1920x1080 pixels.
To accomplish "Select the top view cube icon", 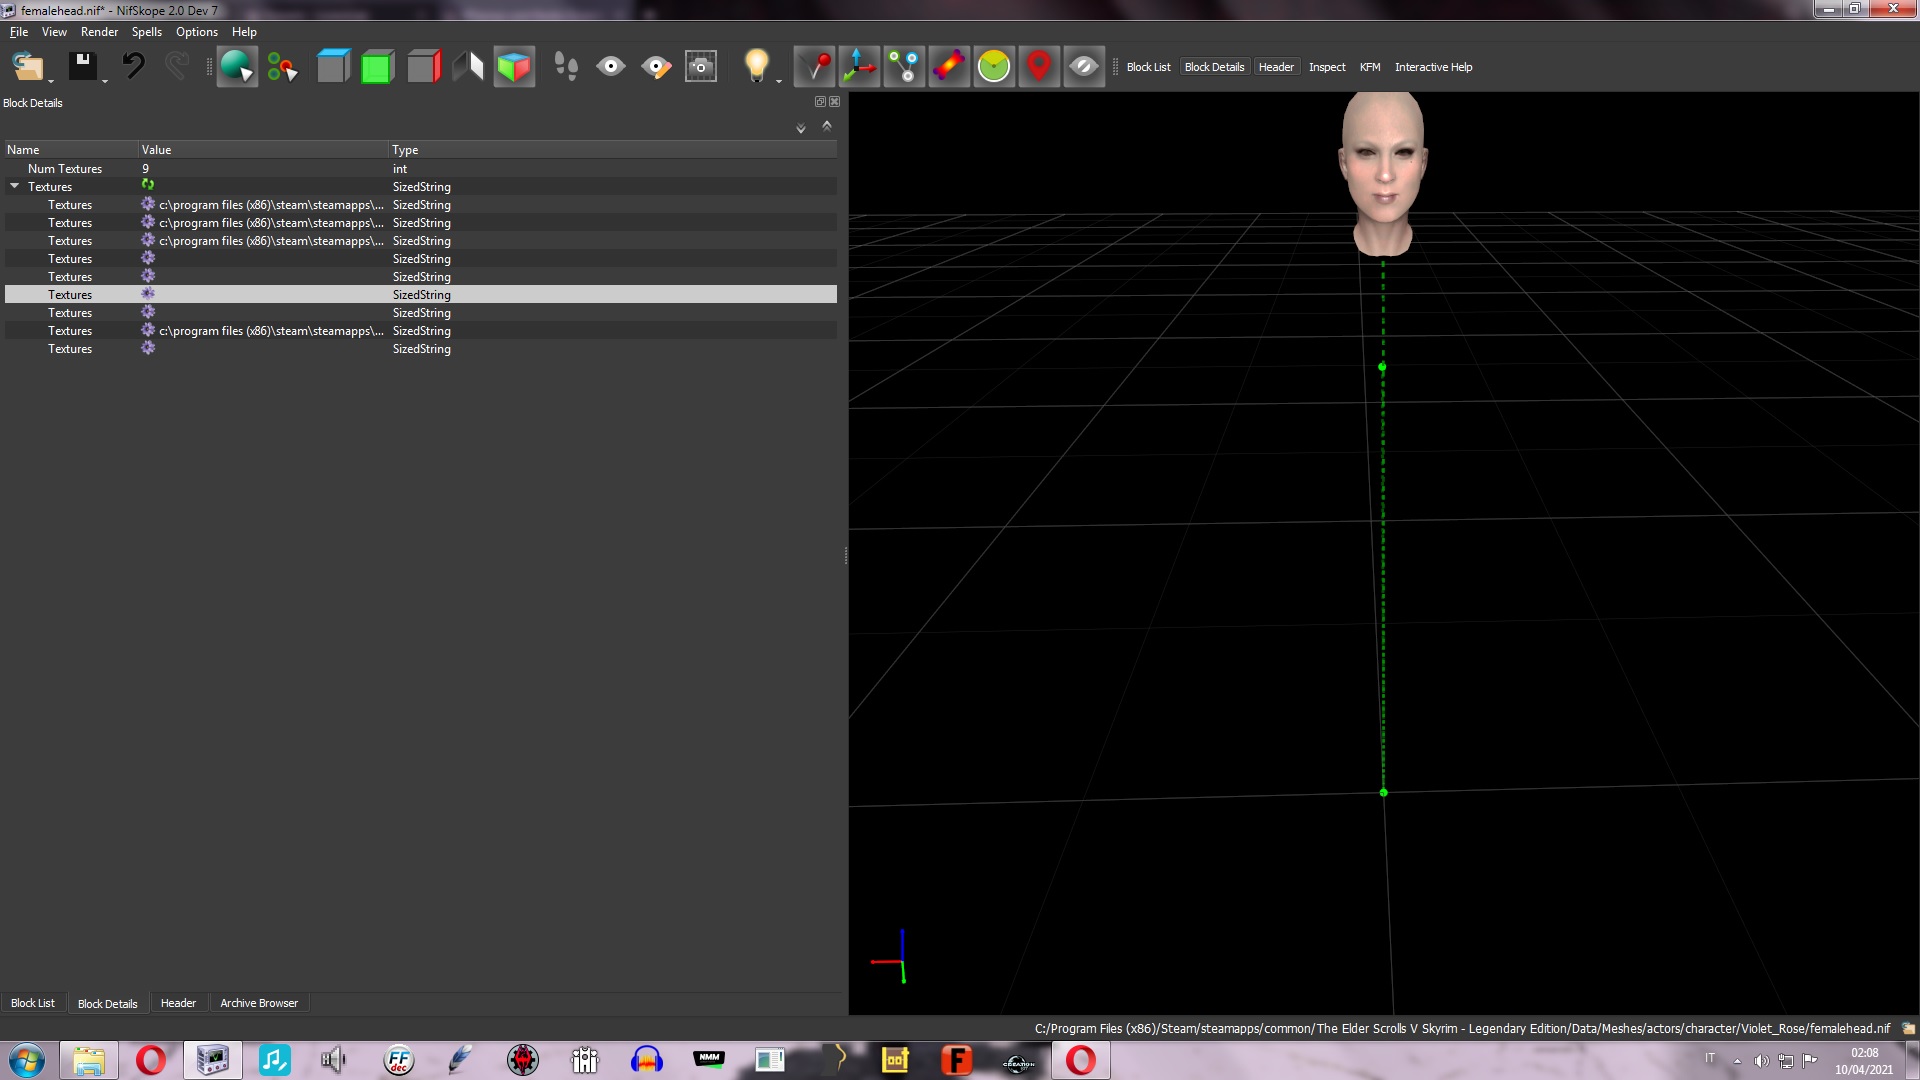I will [x=333, y=67].
